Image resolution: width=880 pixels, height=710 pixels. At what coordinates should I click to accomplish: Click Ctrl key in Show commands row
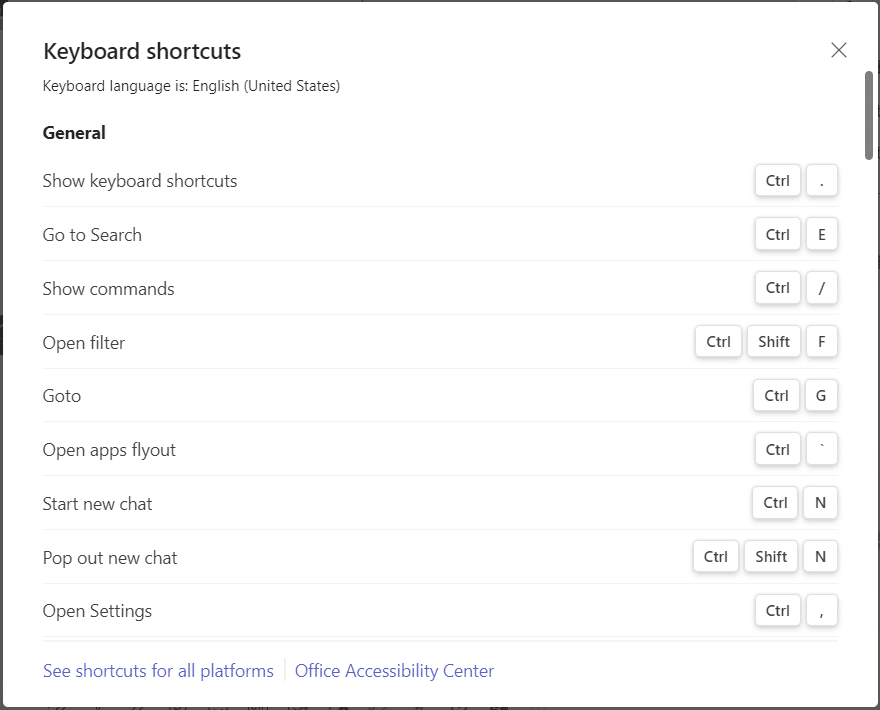tap(777, 287)
